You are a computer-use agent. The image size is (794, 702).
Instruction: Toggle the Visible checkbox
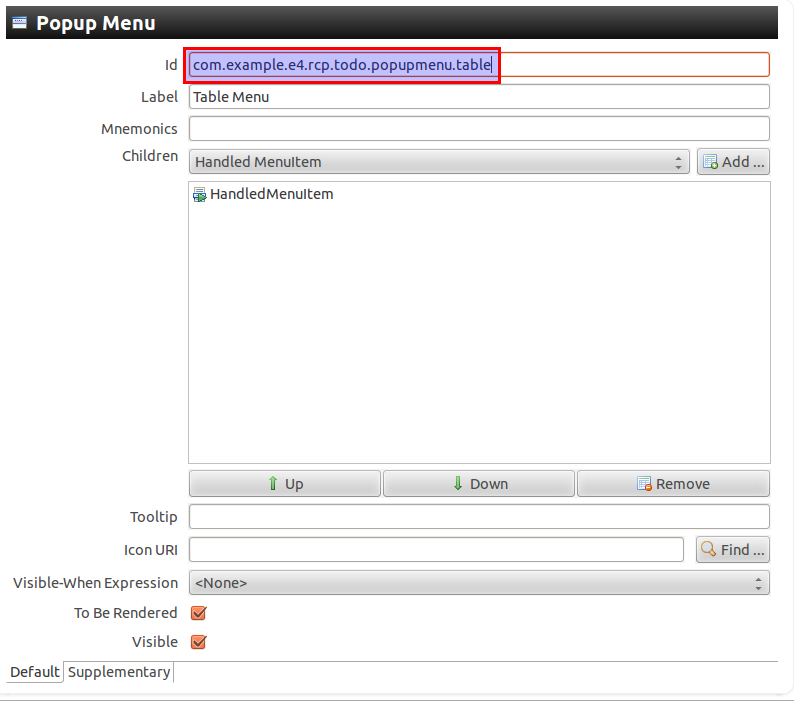(x=198, y=642)
